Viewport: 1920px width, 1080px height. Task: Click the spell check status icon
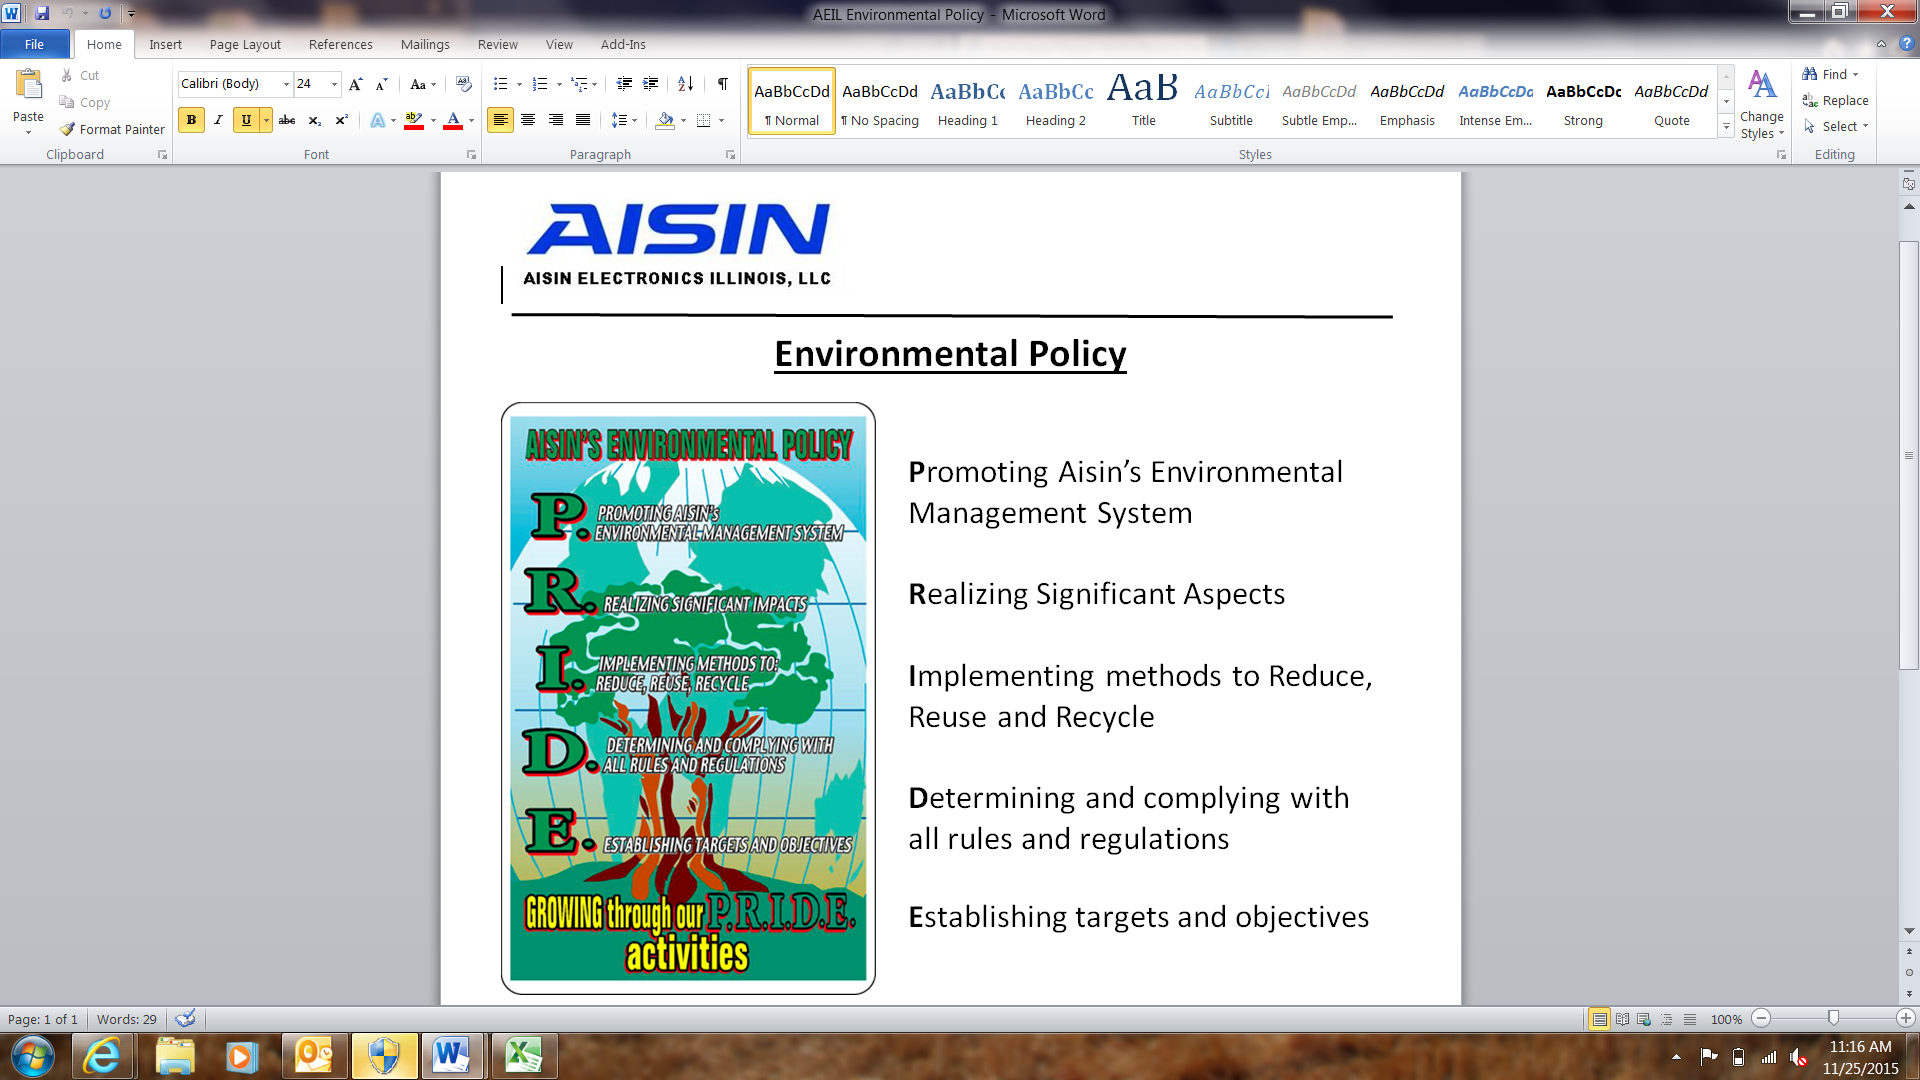pos(185,1019)
